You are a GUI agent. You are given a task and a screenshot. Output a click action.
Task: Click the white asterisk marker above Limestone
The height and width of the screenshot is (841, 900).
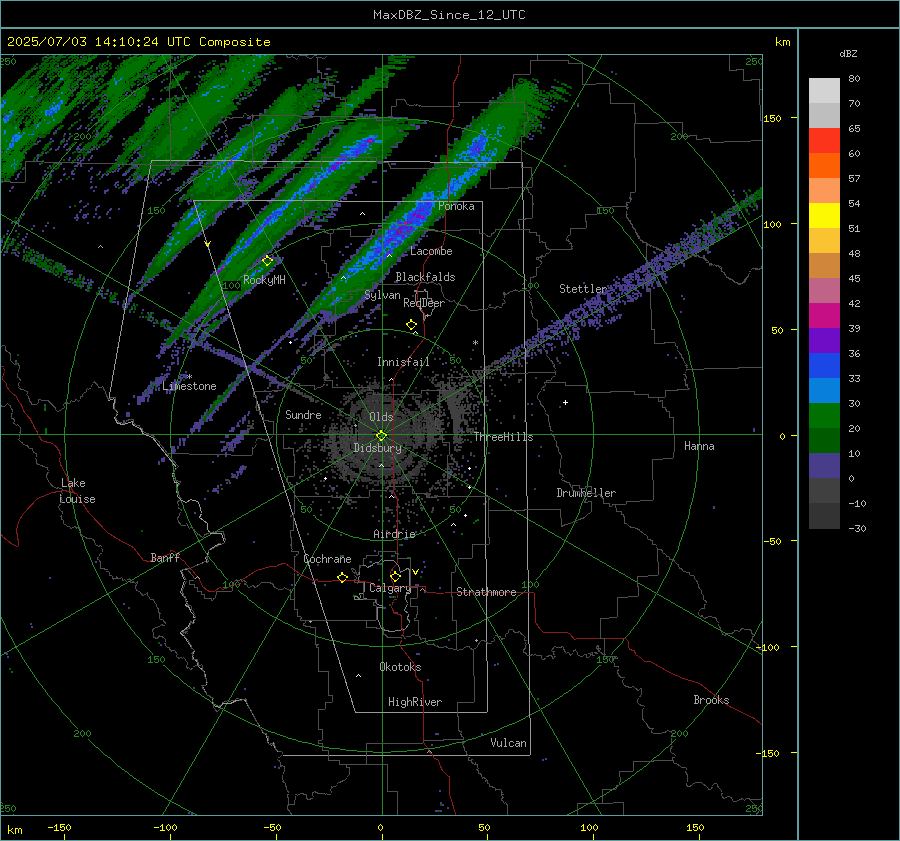tap(190, 377)
